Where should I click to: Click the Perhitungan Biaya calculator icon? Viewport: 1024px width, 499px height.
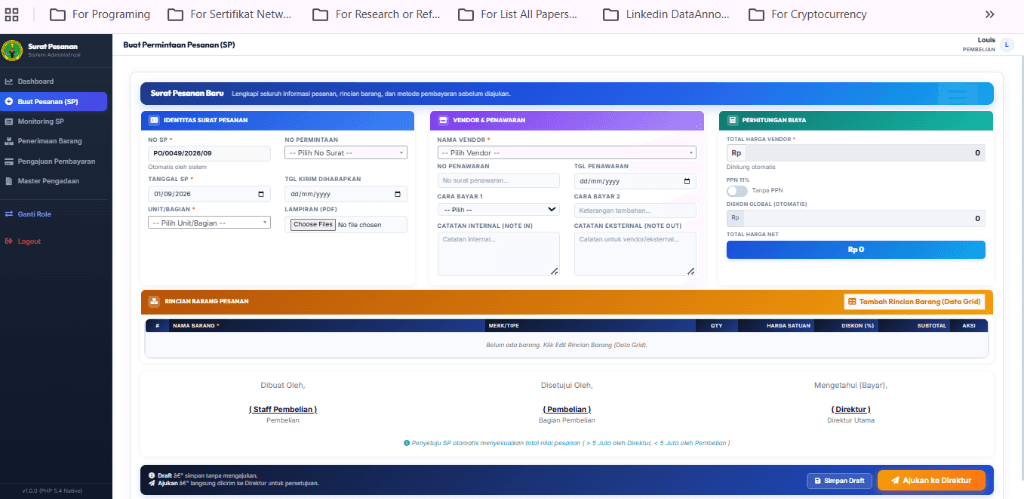pos(733,121)
